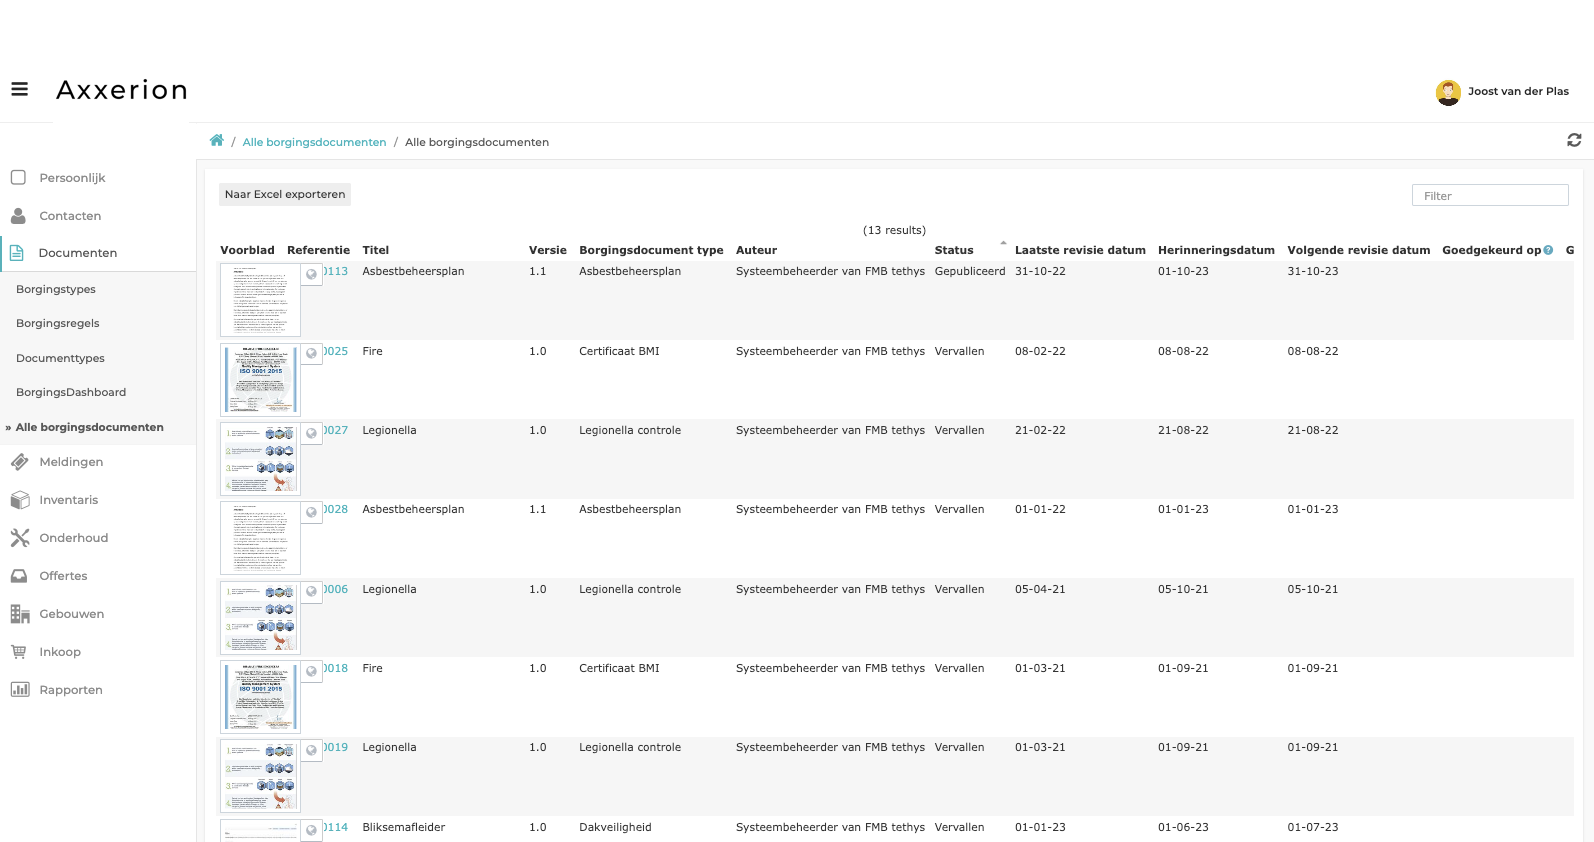Click Joost van der Plas avatar
Viewport: 1594px width, 842px height.
[x=1448, y=92]
